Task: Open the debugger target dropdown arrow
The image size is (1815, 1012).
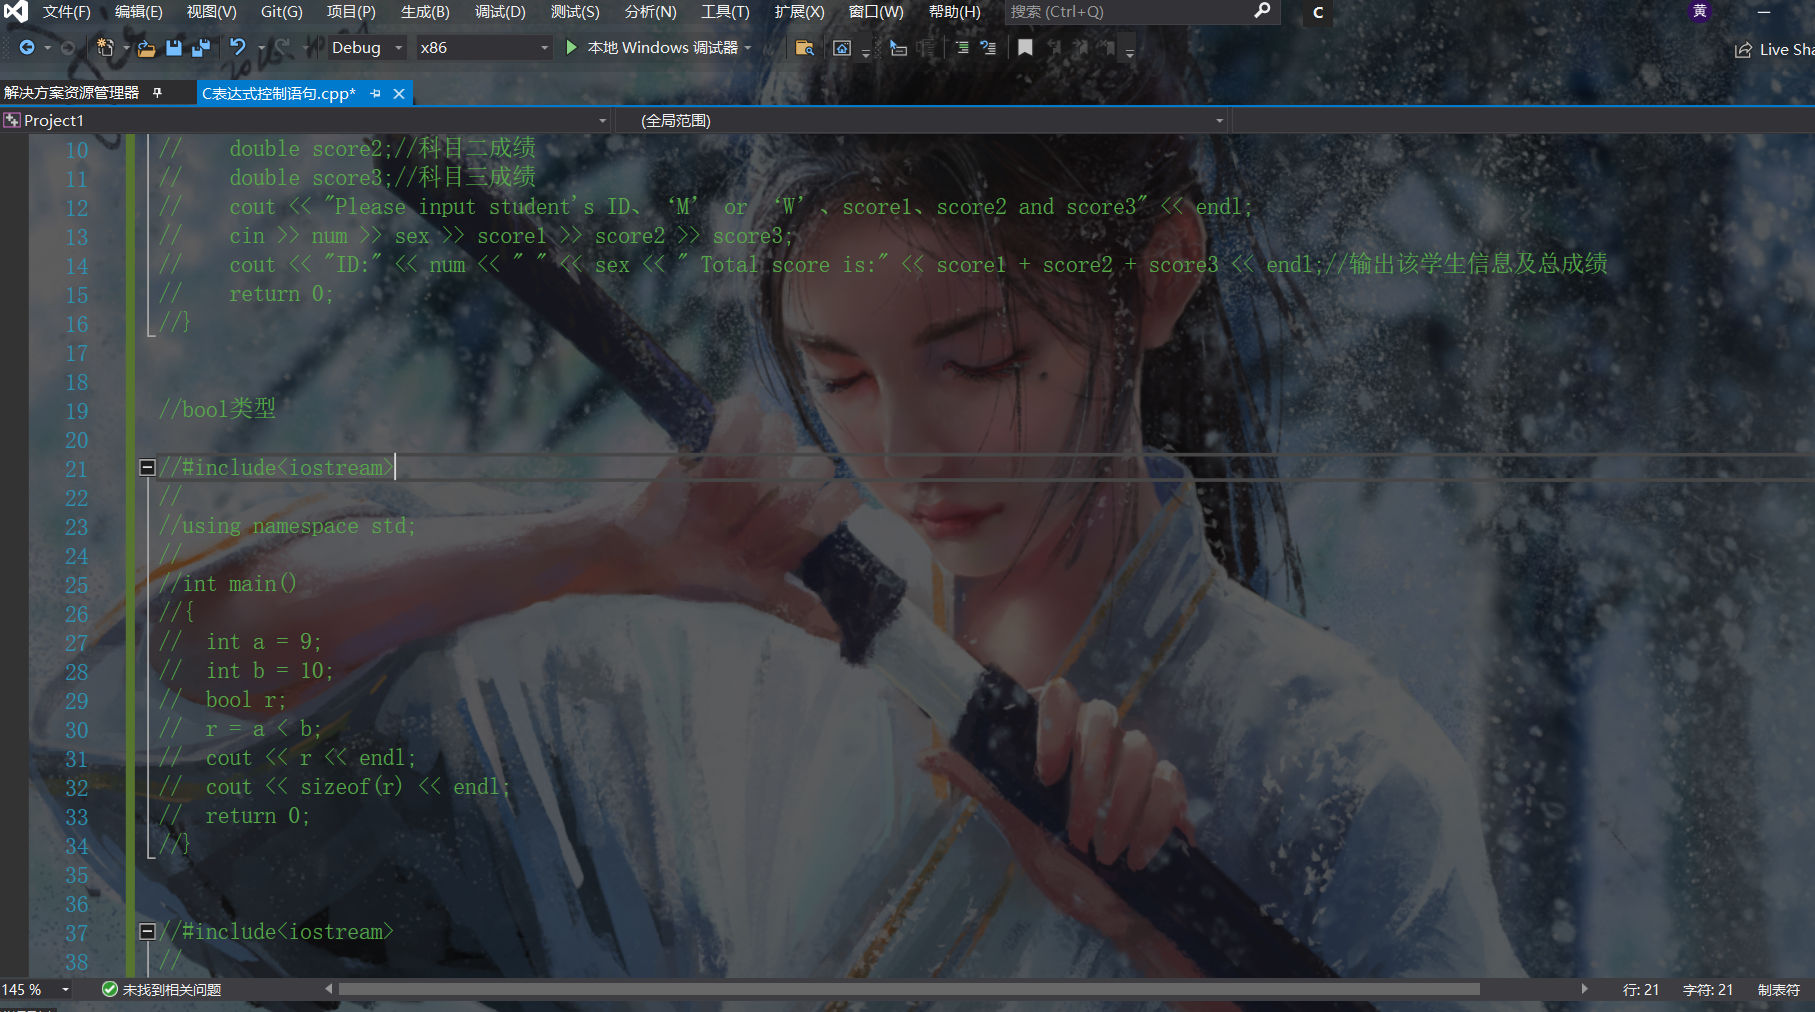Action: pos(748,48)
